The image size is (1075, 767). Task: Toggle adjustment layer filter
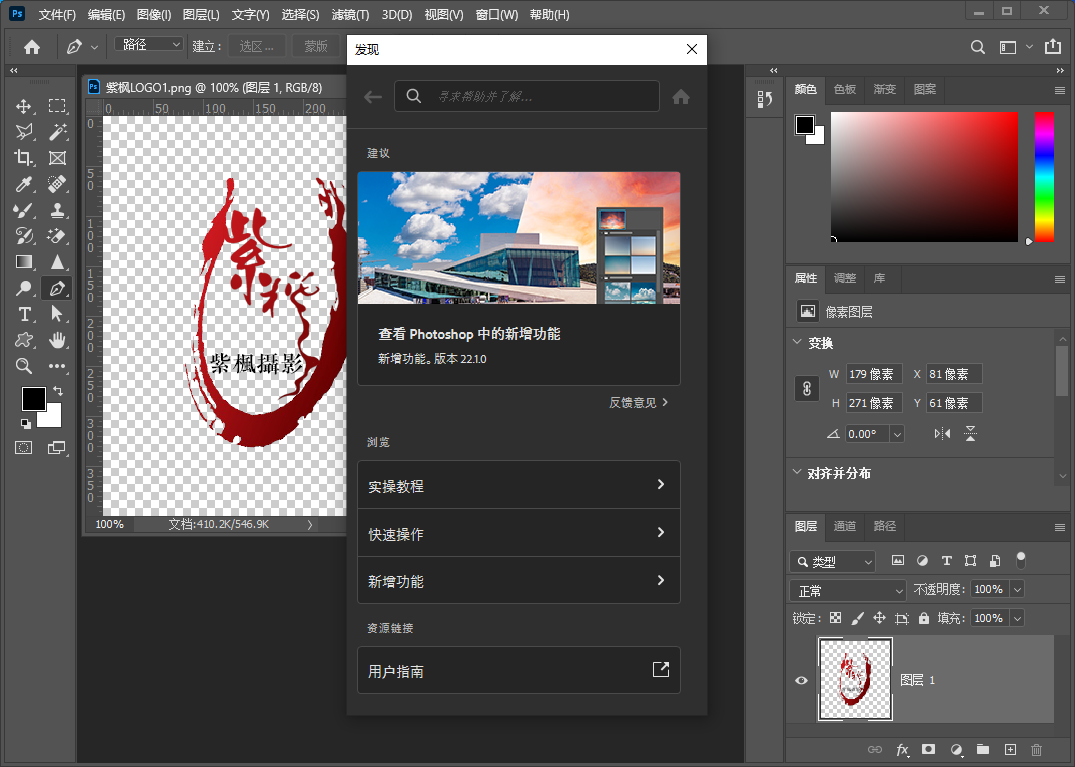pos(922,561)
